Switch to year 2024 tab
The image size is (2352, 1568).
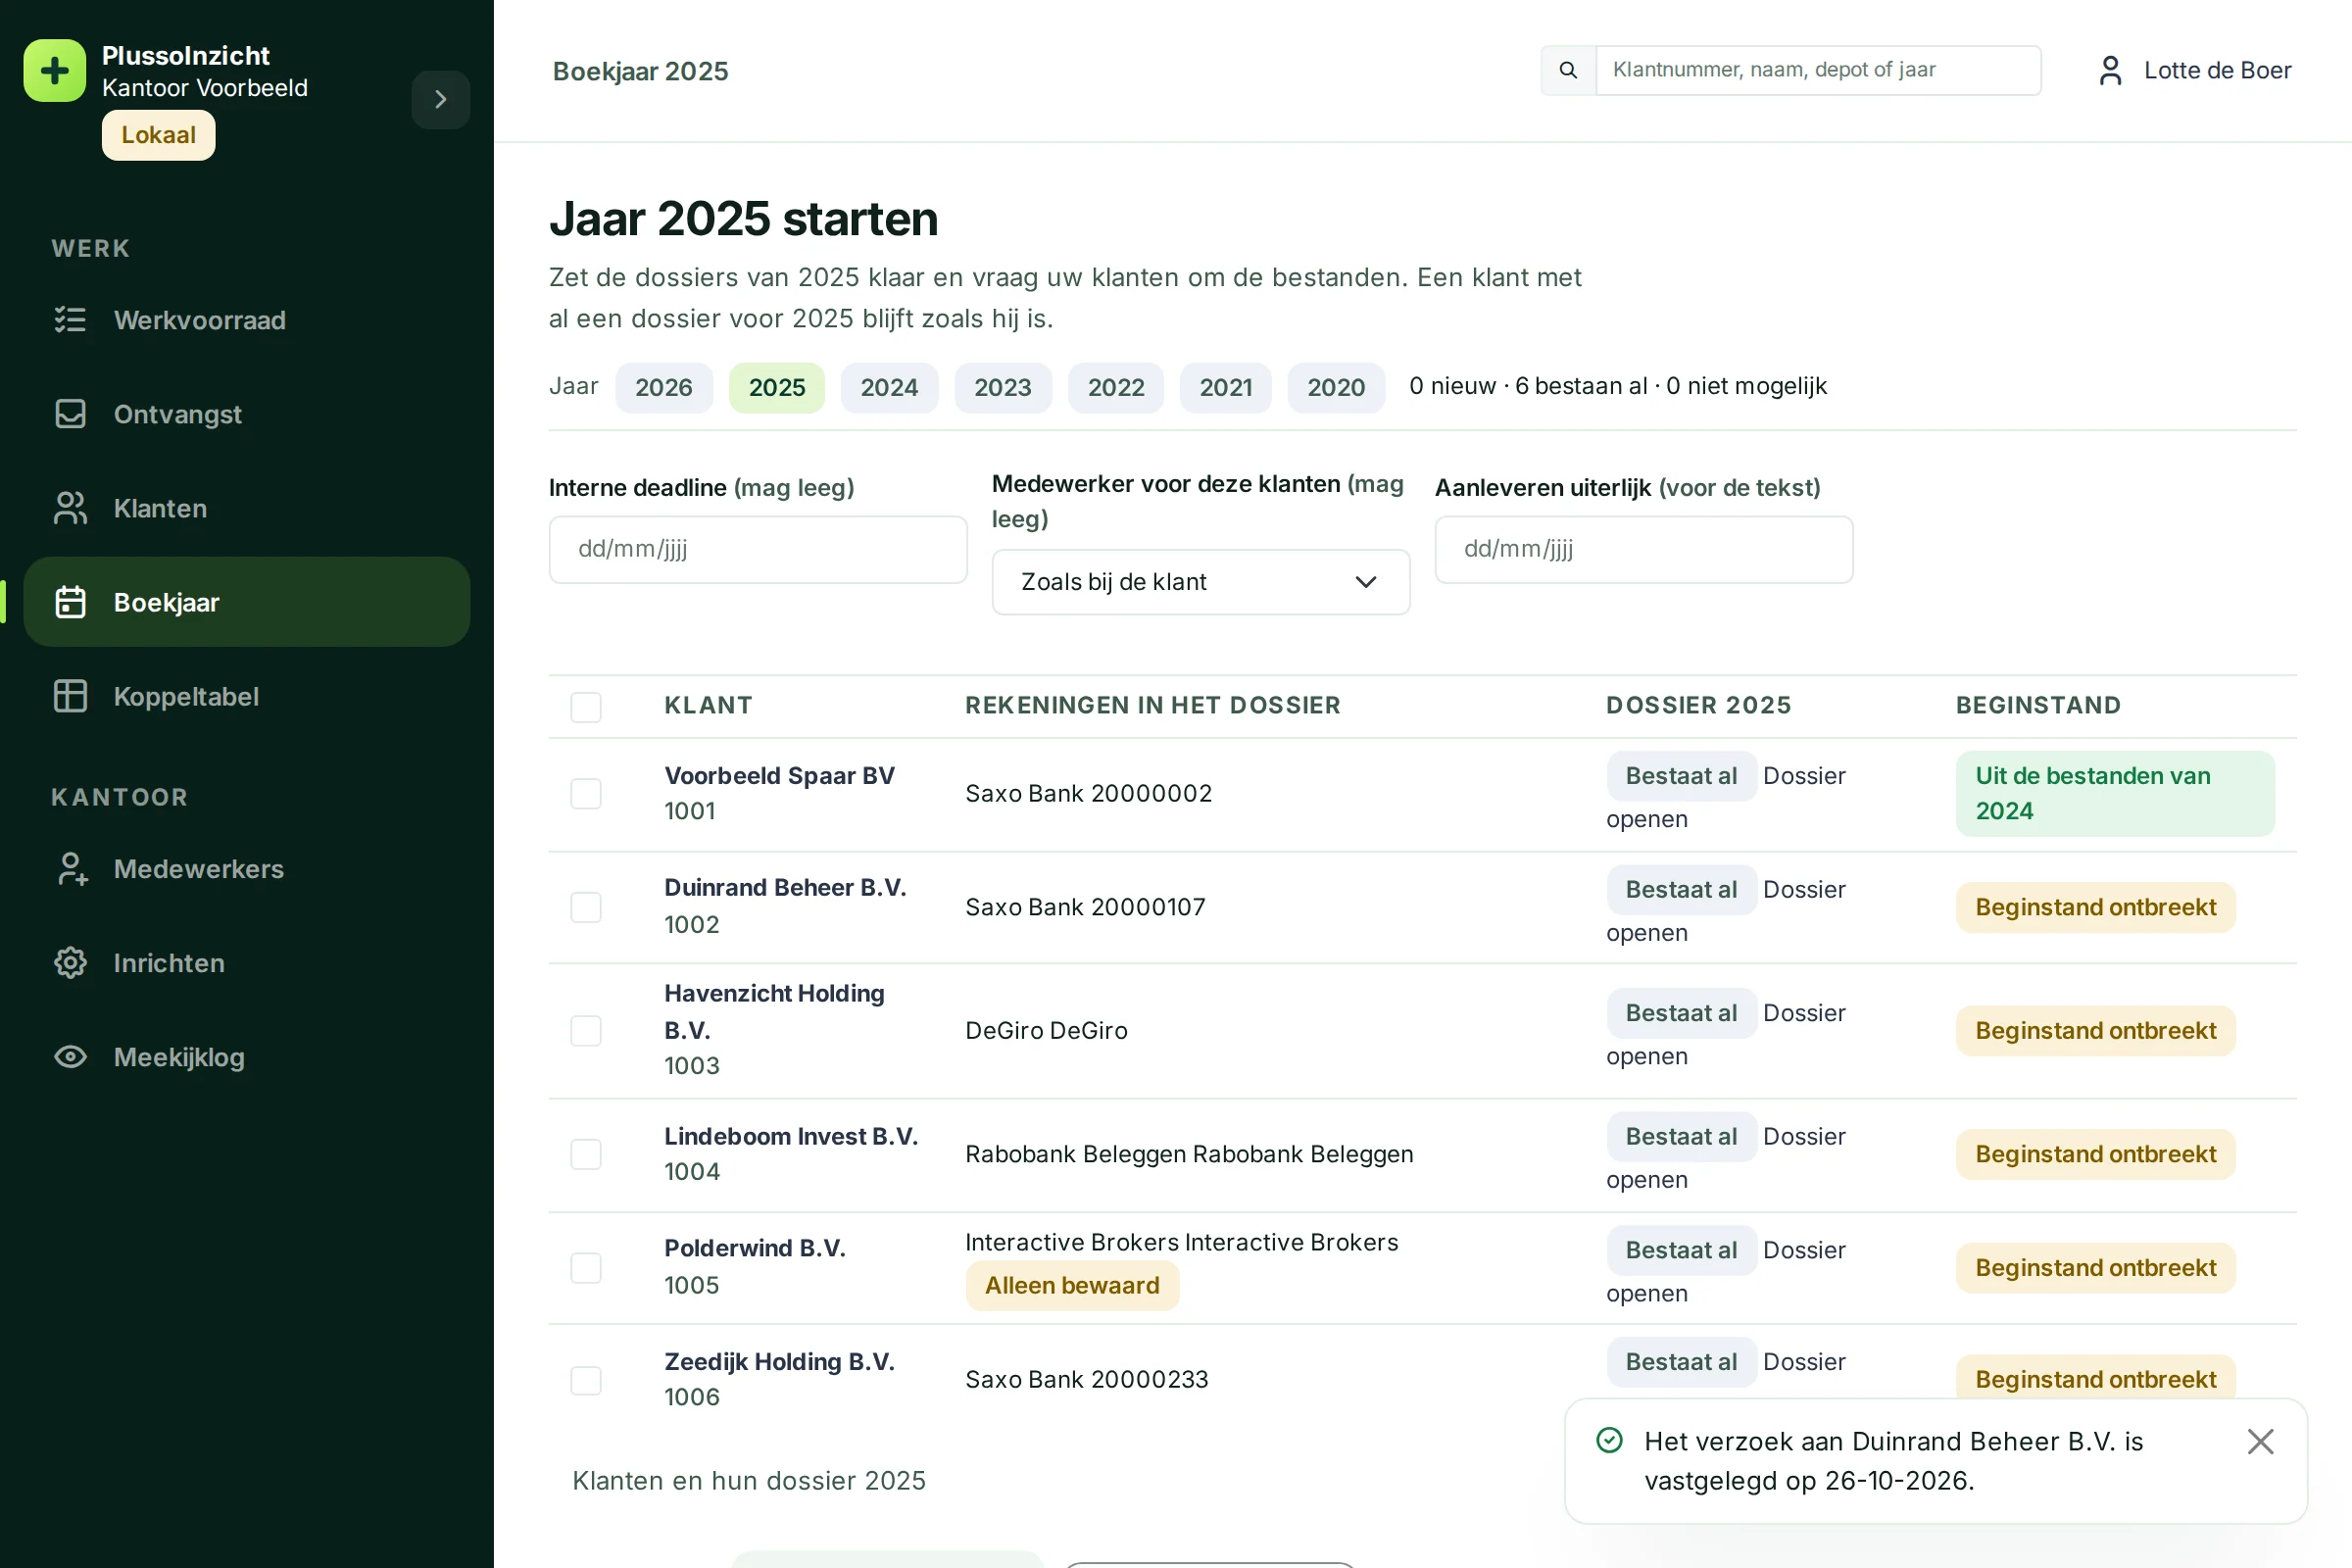coord(889,387)
